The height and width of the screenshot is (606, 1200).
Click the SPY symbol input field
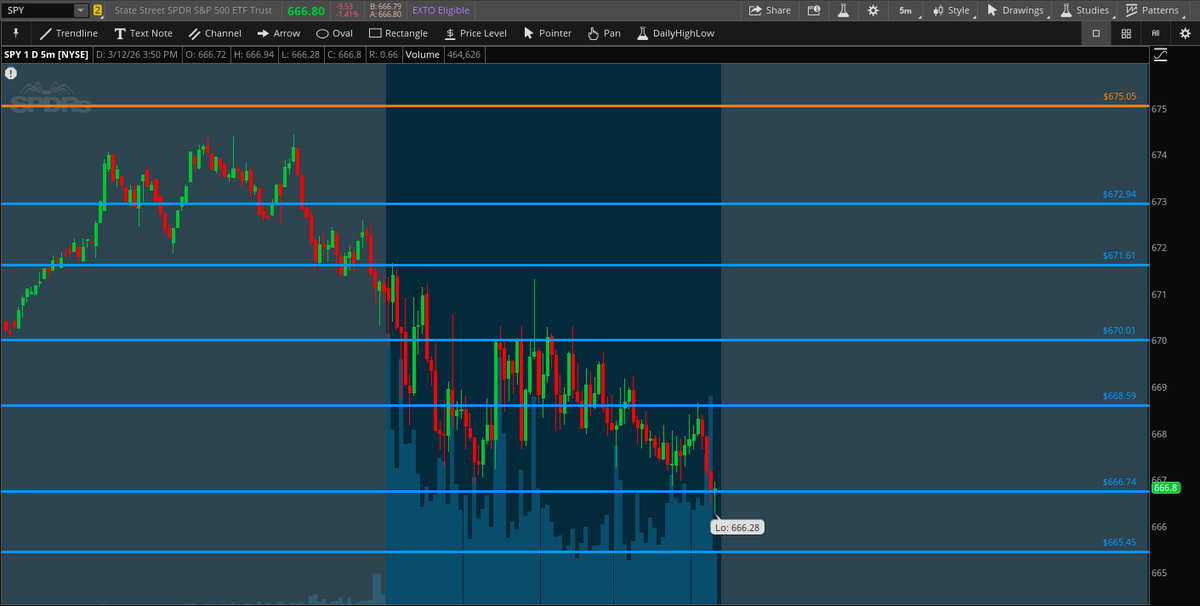[x=38, y=10]
